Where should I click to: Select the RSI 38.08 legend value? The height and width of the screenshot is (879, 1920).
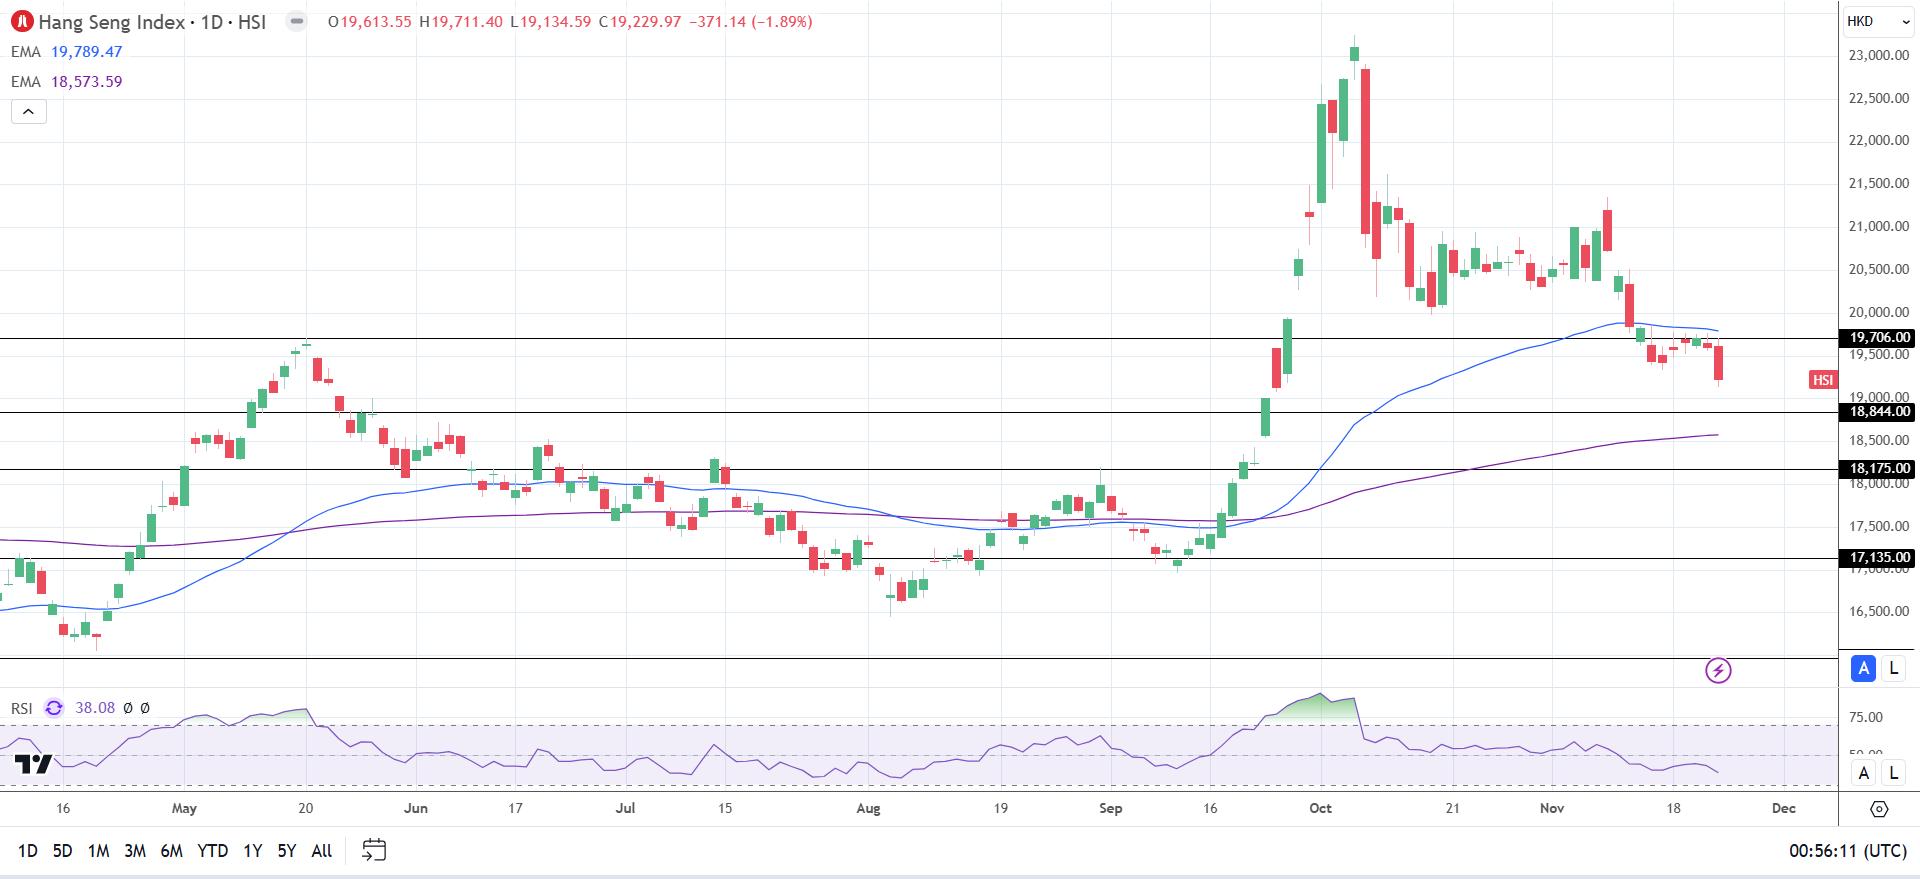[95, 708]
